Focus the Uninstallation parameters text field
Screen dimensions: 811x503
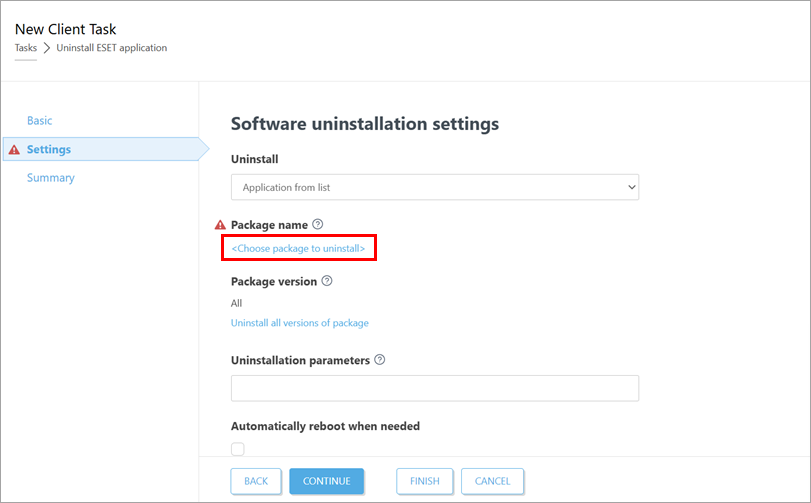pyautogui.click(x=435, y=388)
